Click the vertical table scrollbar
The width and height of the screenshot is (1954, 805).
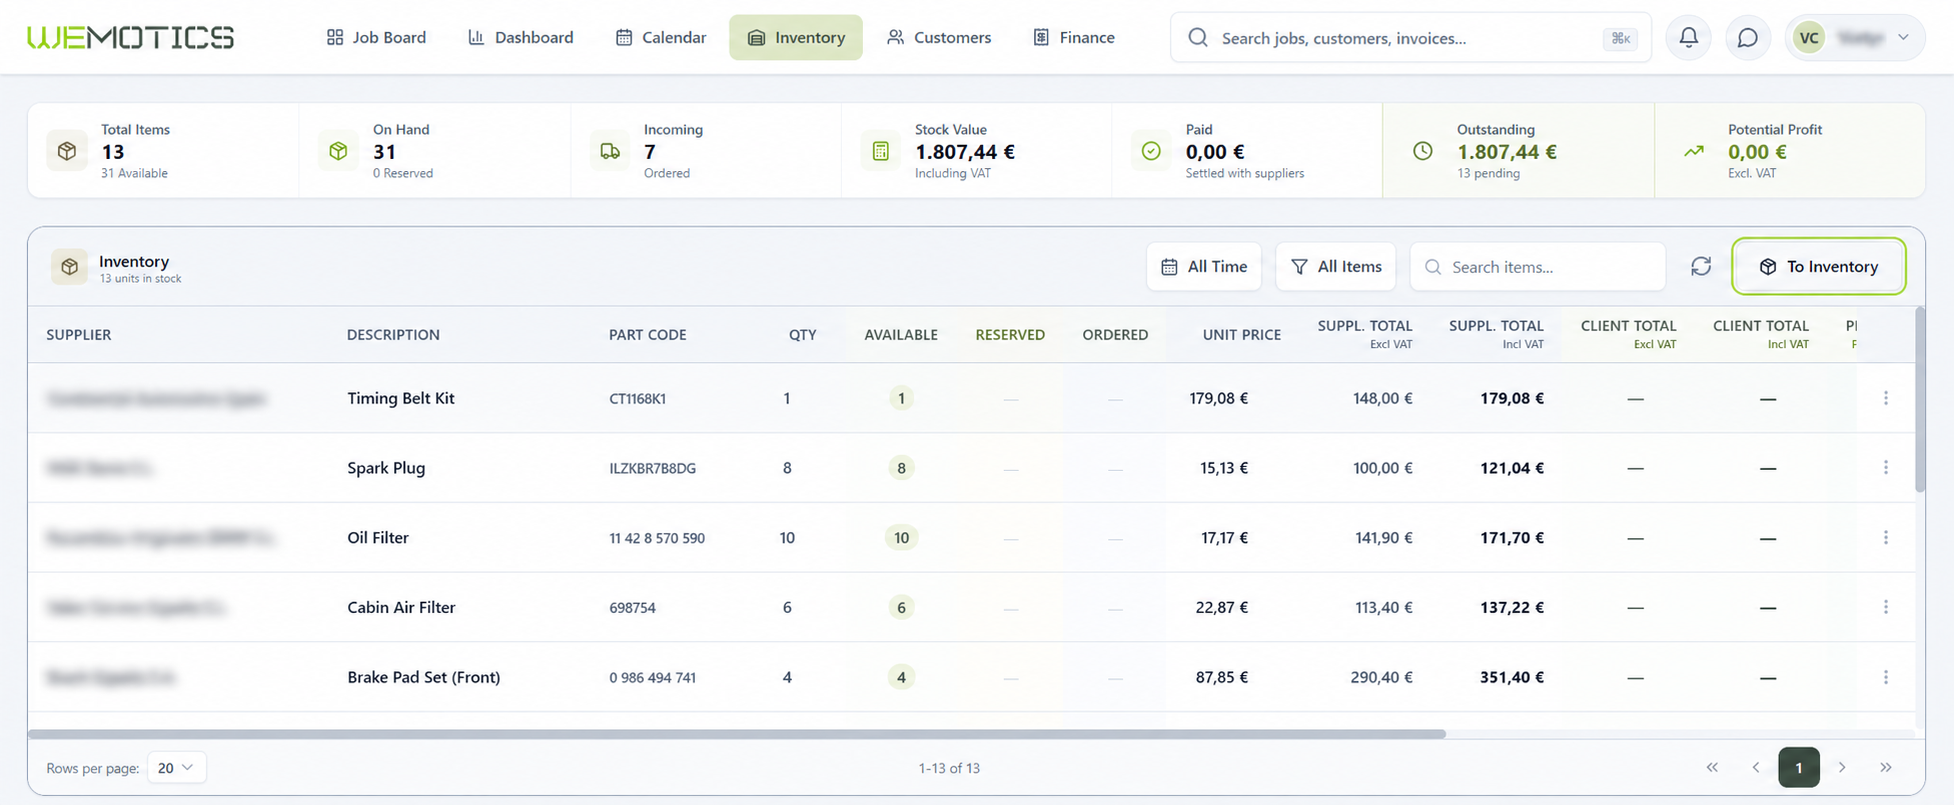1919,400
